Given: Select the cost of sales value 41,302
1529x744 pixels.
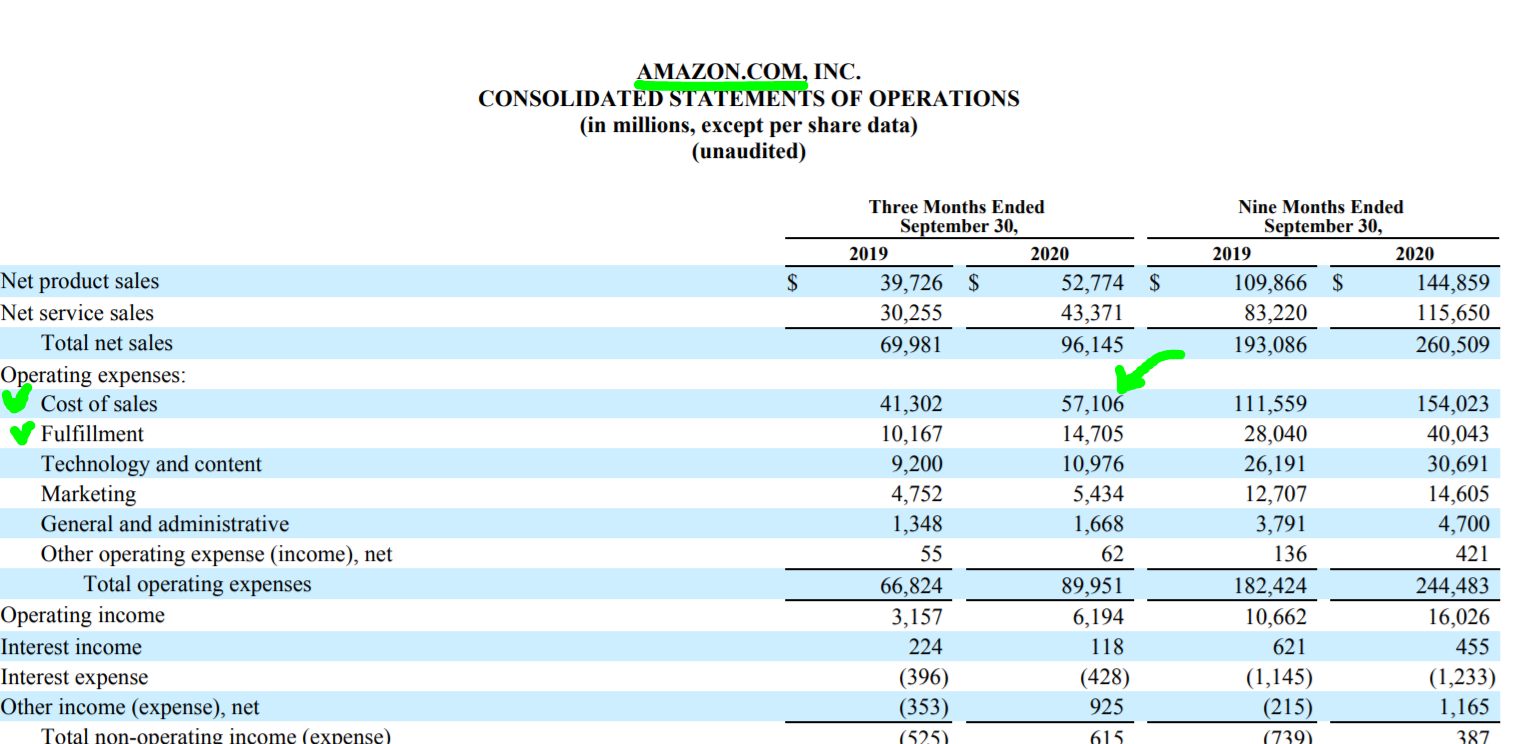Looking at the screenshot, I should 910,404.
